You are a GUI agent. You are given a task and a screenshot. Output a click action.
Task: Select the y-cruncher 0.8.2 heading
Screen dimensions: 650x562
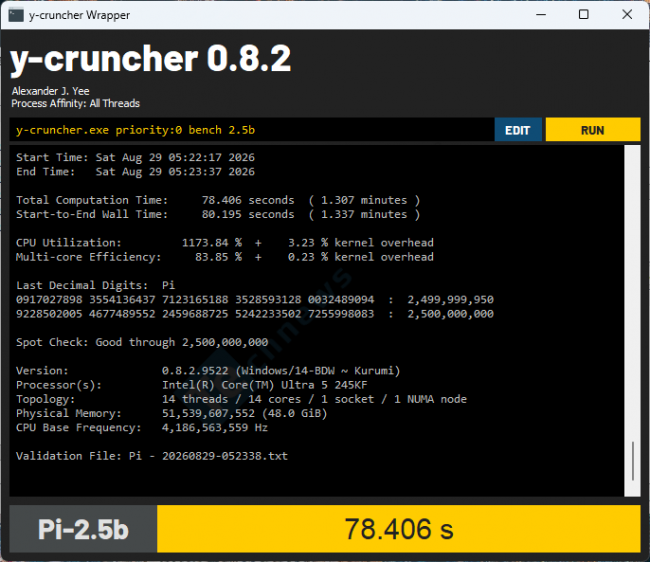tap(150, 60)
